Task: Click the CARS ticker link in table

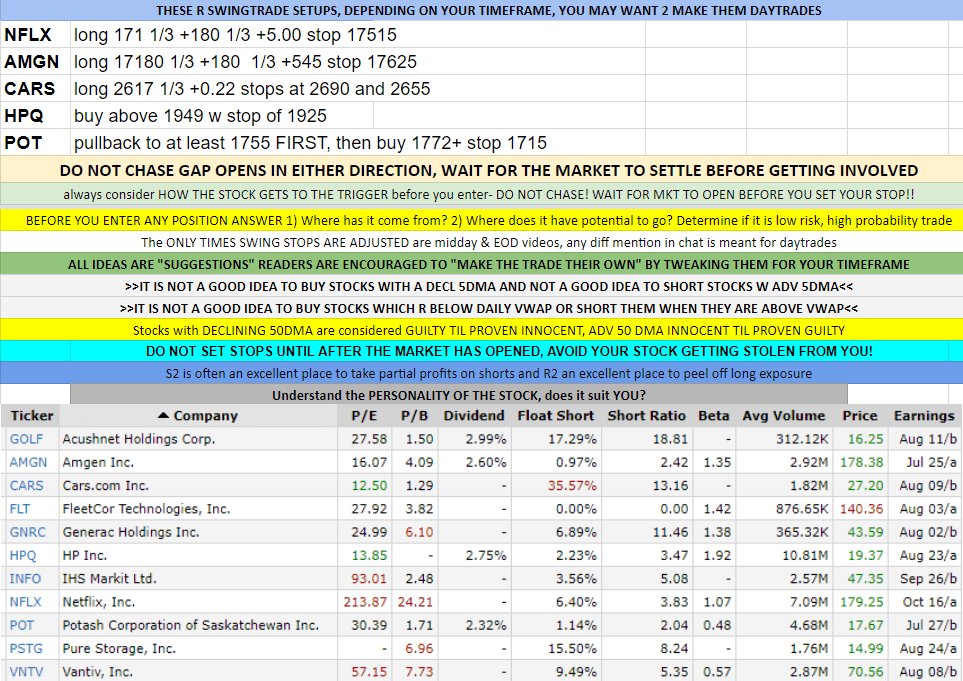Action: 27,485
